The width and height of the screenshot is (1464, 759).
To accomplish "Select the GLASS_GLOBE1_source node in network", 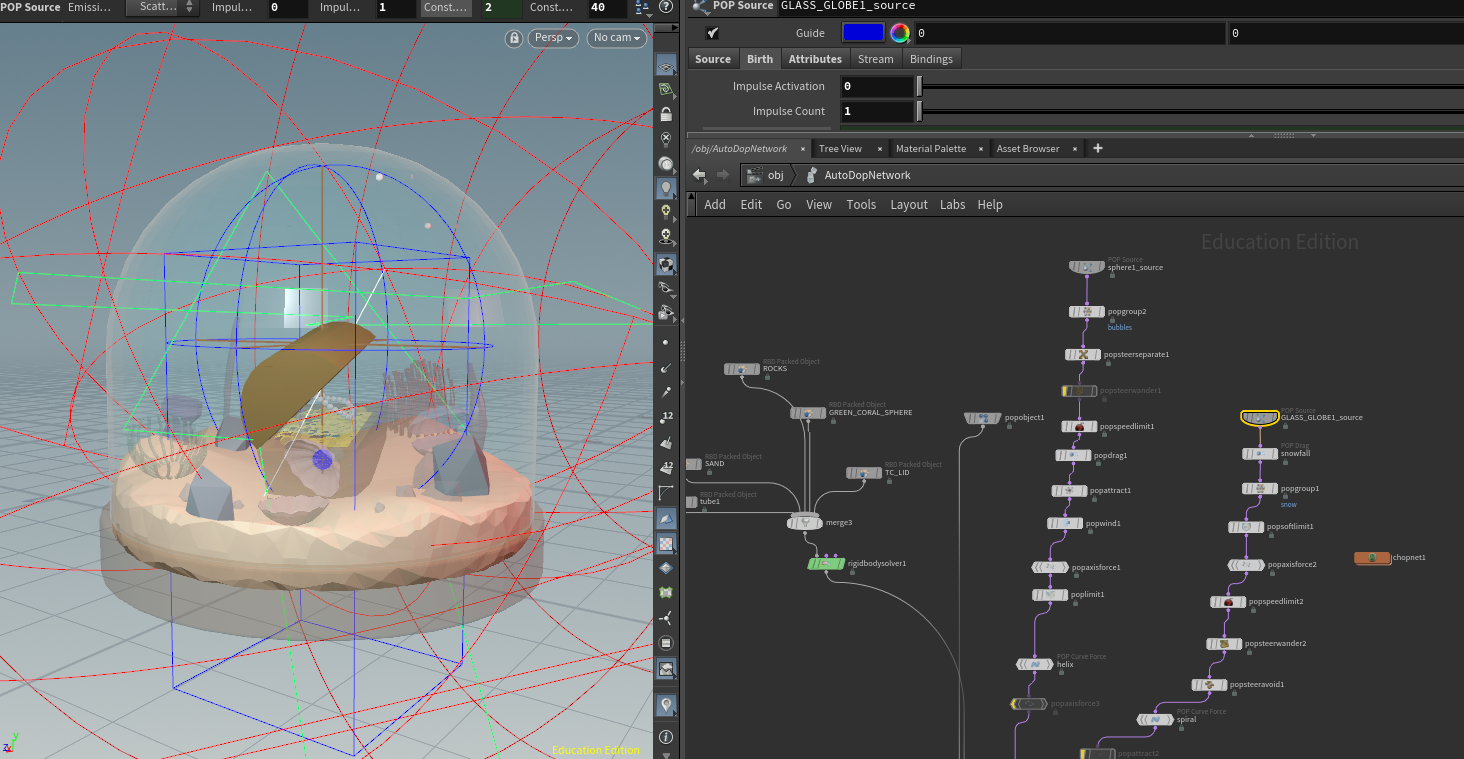I will pos(1259,418).
